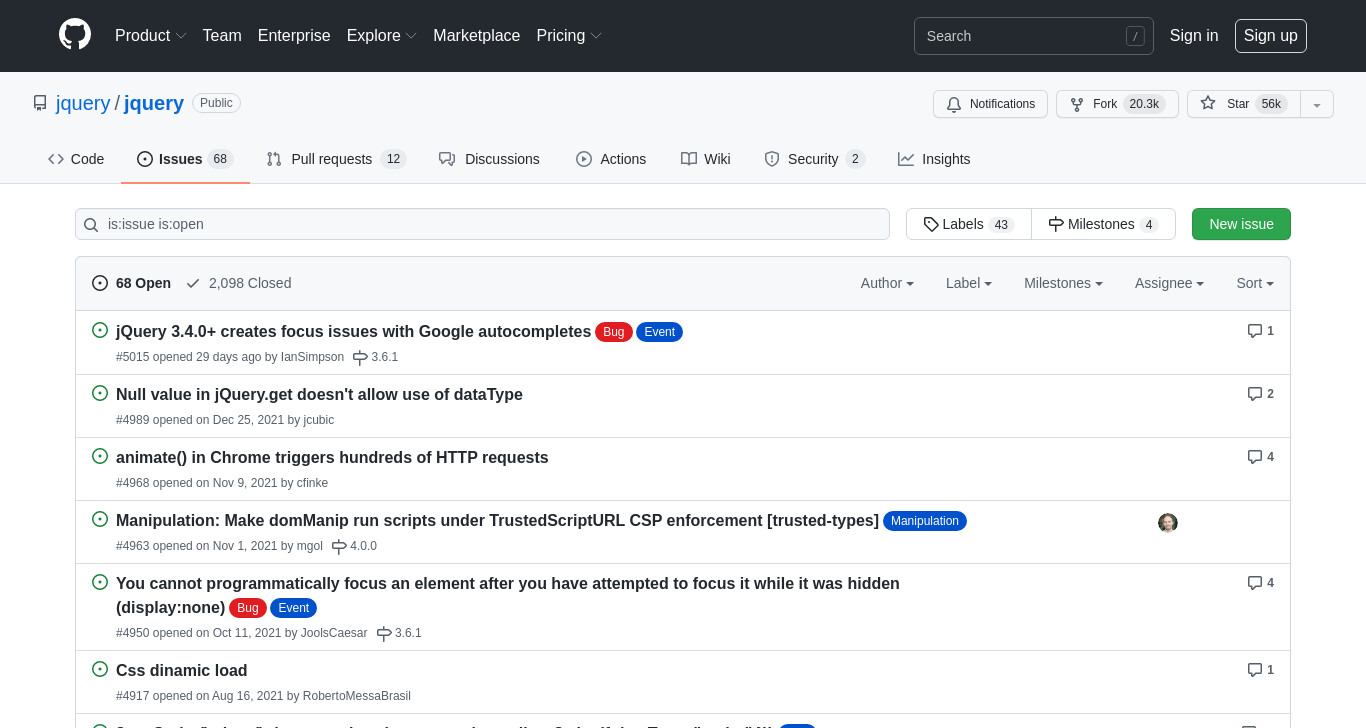The height and width of the screenshot is (728, 1366).
Task: Expand the Assignee filter dropdown
Action: coord(1169,283)
